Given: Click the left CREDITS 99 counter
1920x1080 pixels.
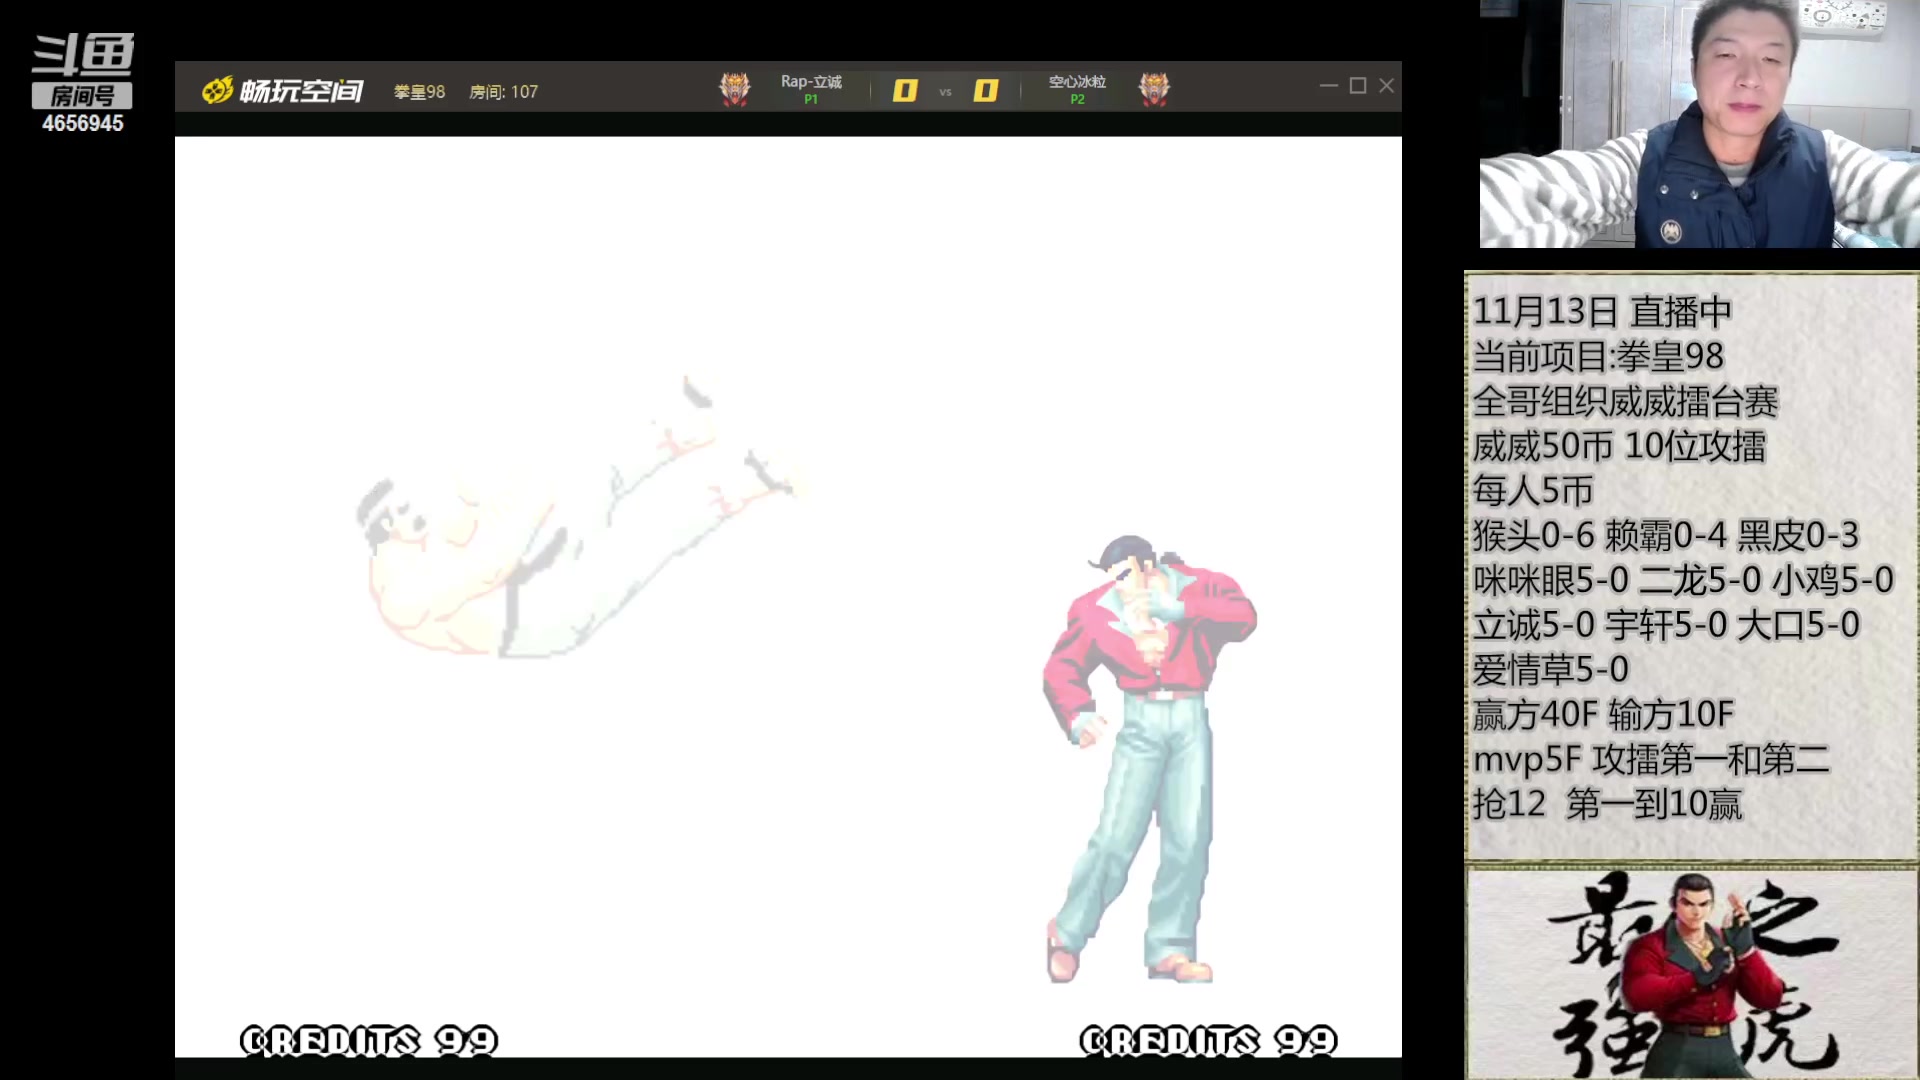Looking at the screenshot, I should click(x=368, y=1041).
